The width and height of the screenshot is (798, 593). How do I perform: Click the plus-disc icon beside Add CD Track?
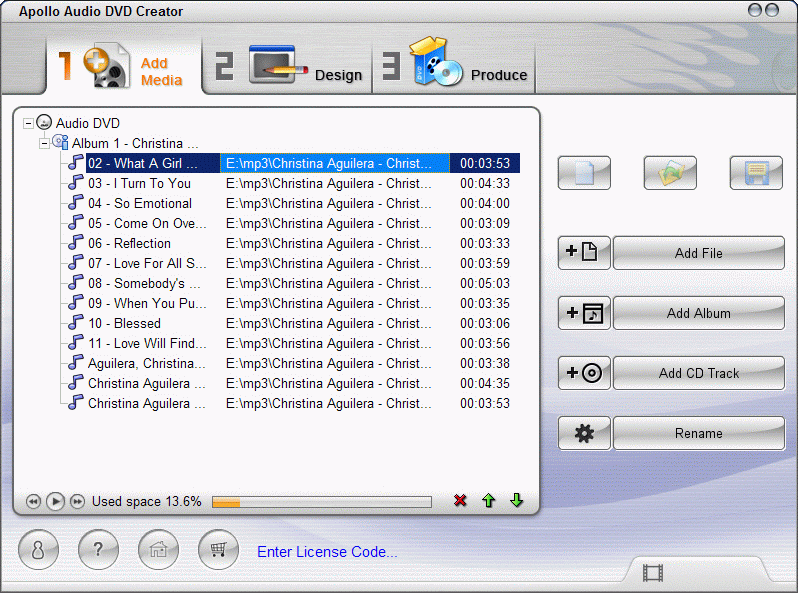(584, 373)
